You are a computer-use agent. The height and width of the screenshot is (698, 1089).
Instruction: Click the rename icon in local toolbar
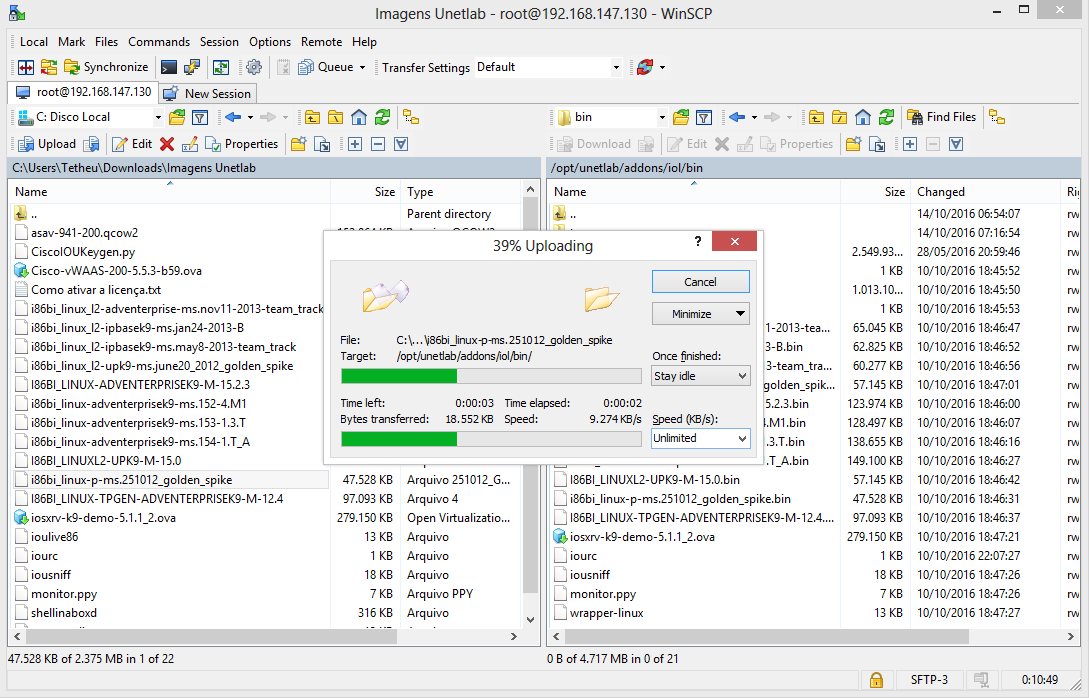[x=190, y=144]
